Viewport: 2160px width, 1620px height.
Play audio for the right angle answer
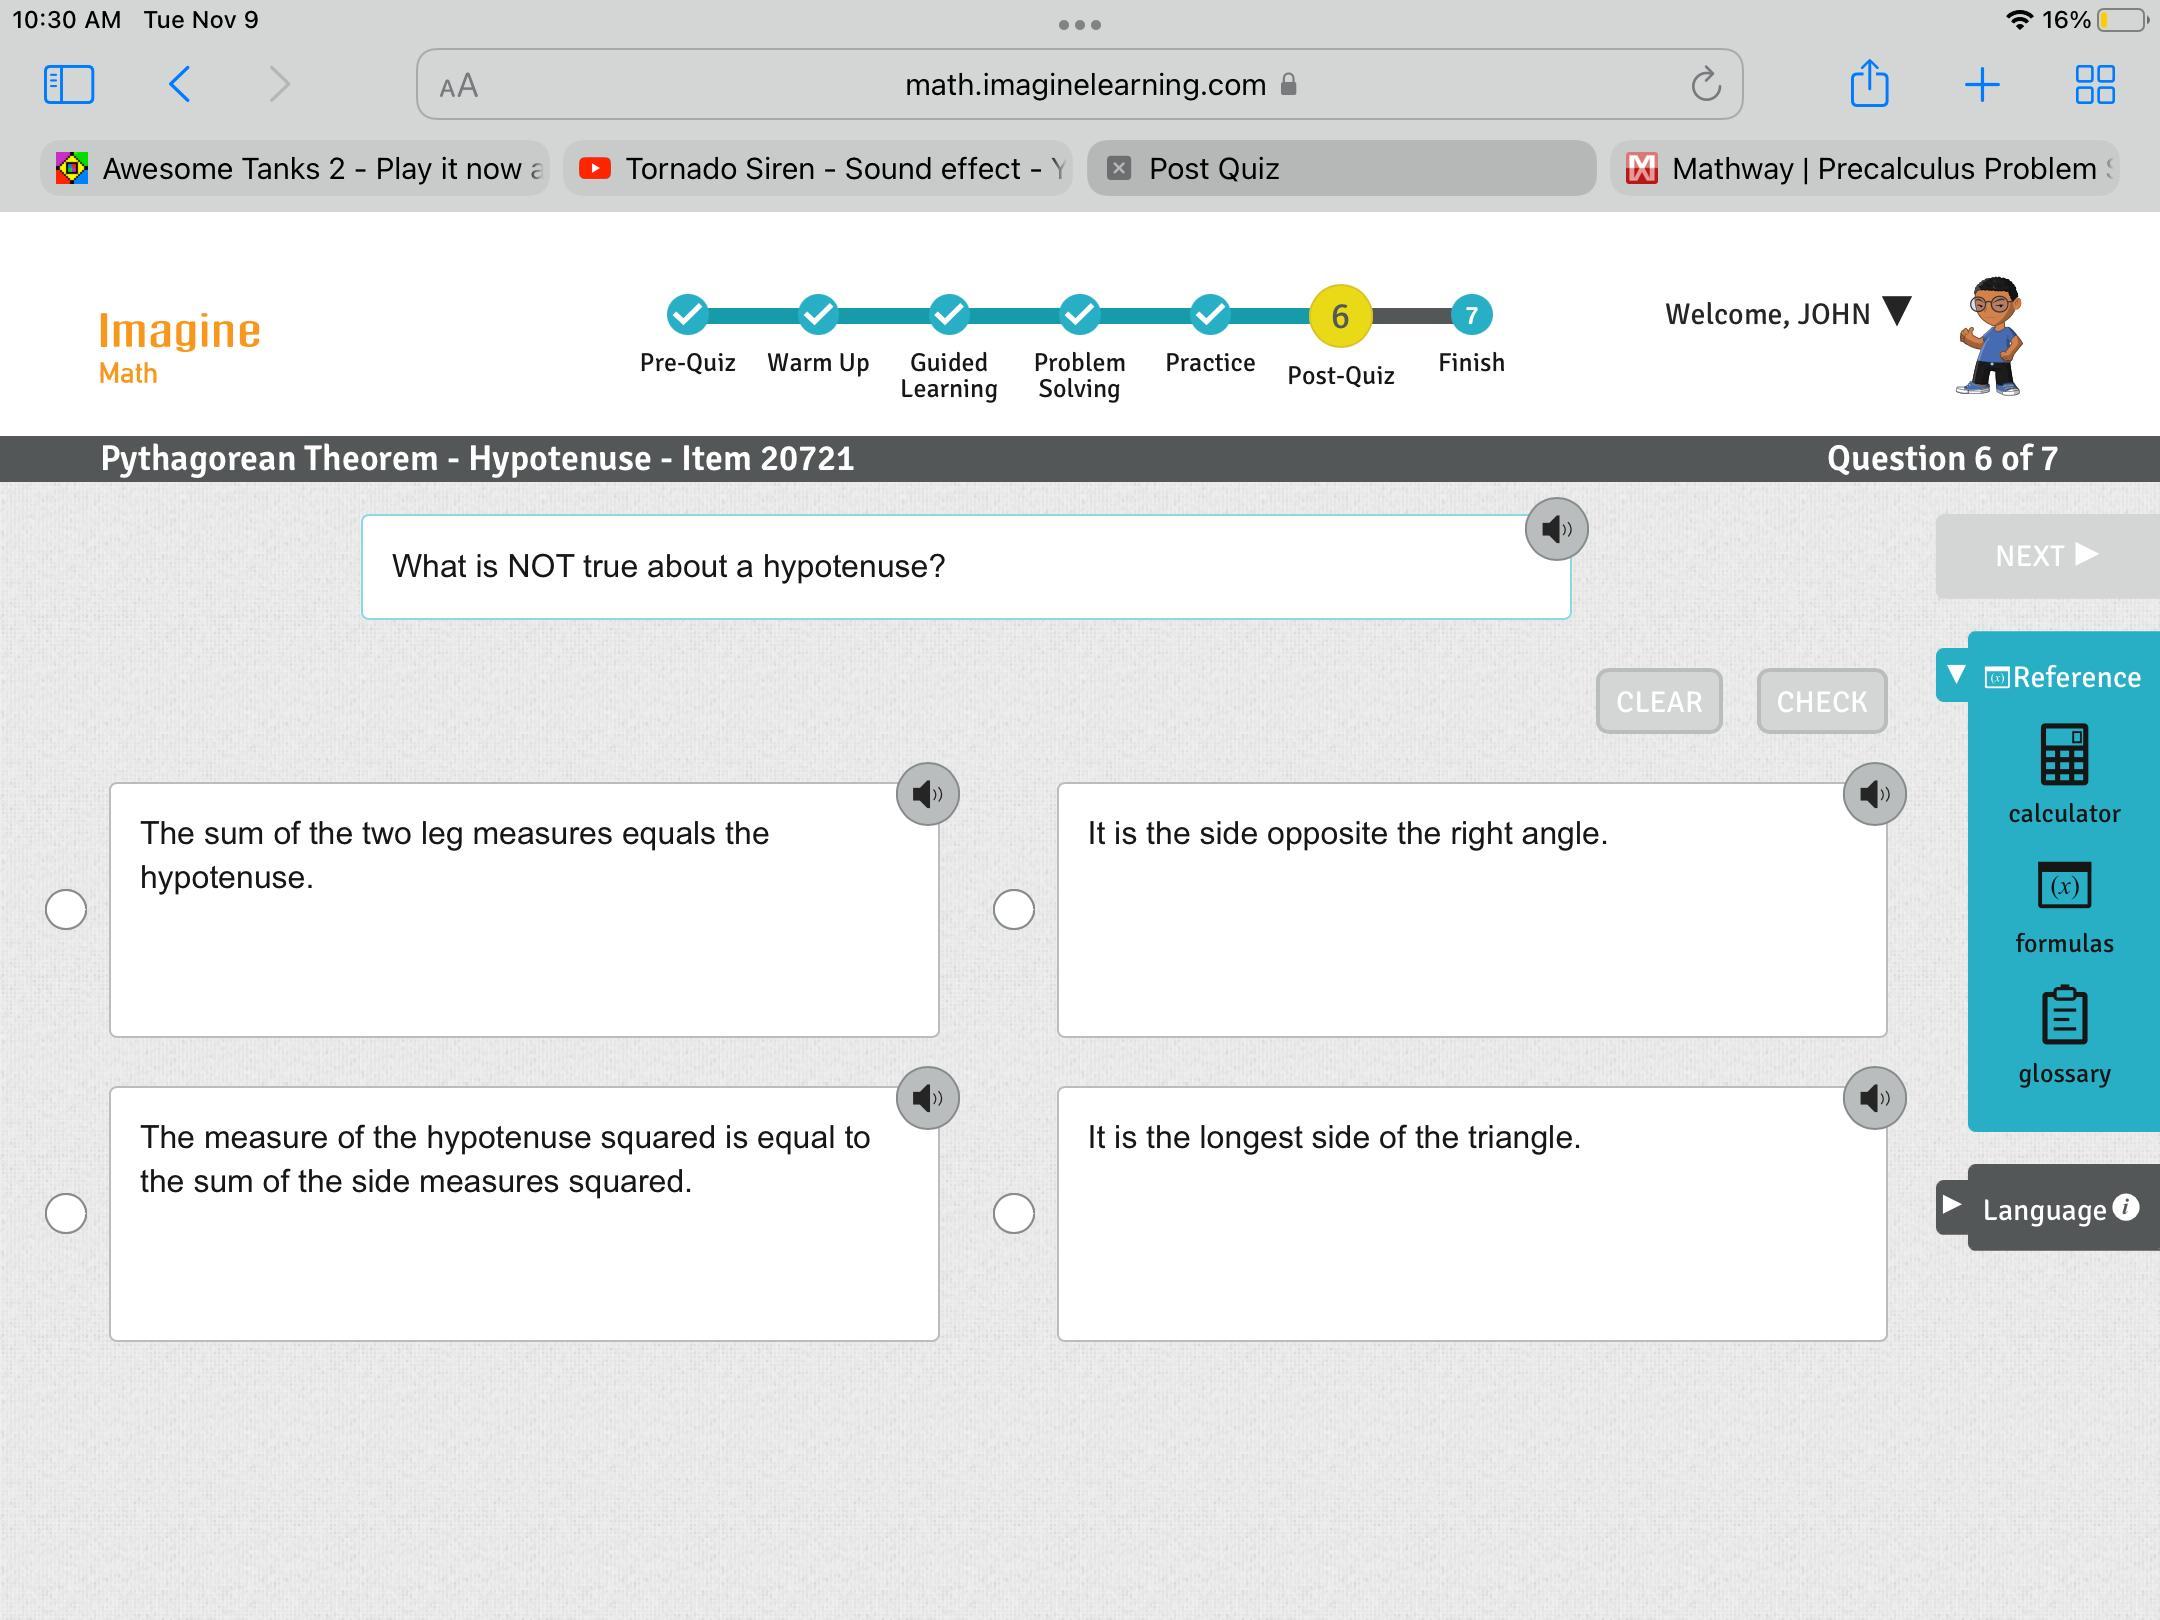tap(1873, 794)
